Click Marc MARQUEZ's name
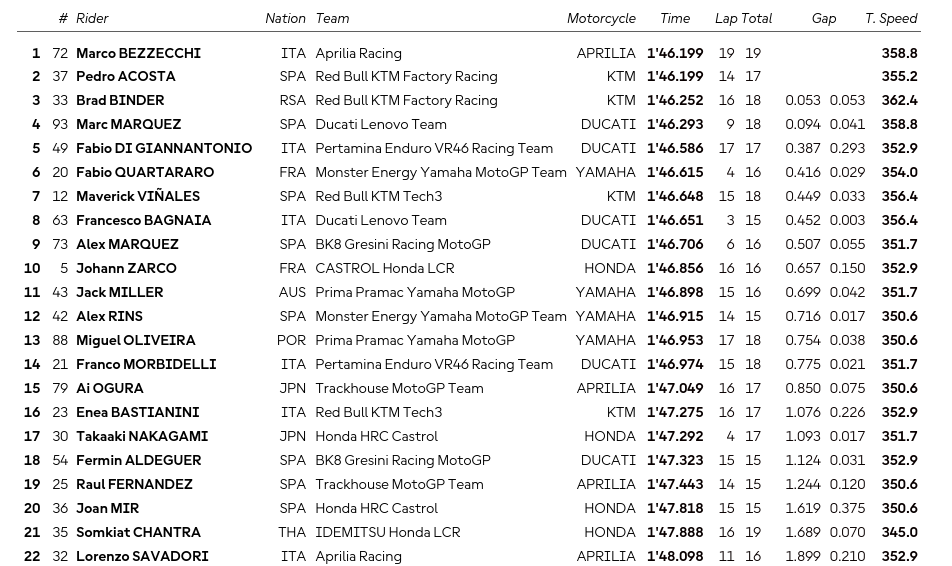 (x=129, y=124)
